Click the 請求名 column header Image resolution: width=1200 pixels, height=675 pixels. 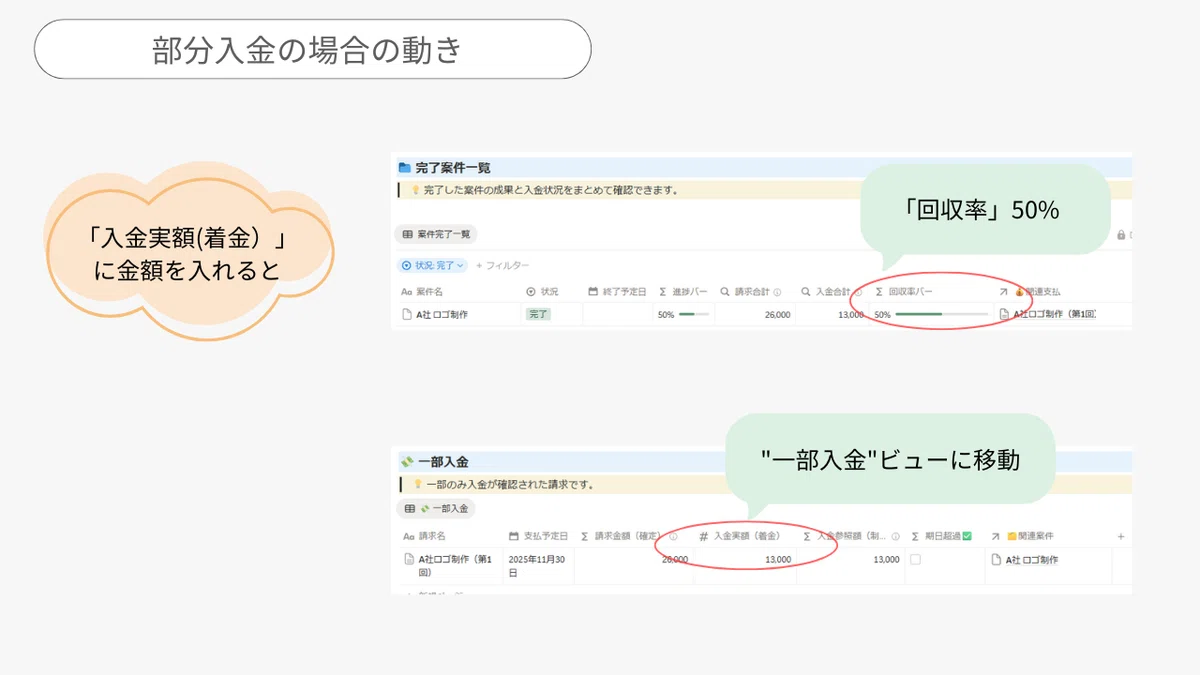[x=425, y=536]
